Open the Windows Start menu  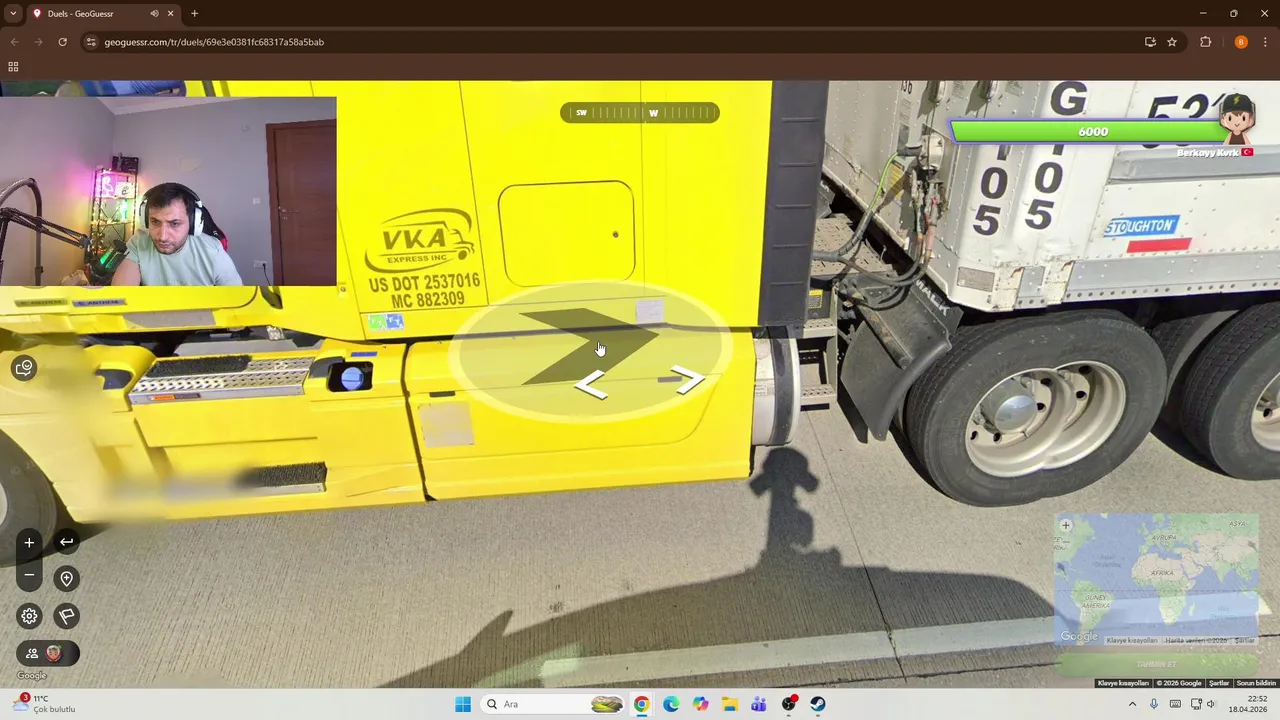tap(463, 704)
